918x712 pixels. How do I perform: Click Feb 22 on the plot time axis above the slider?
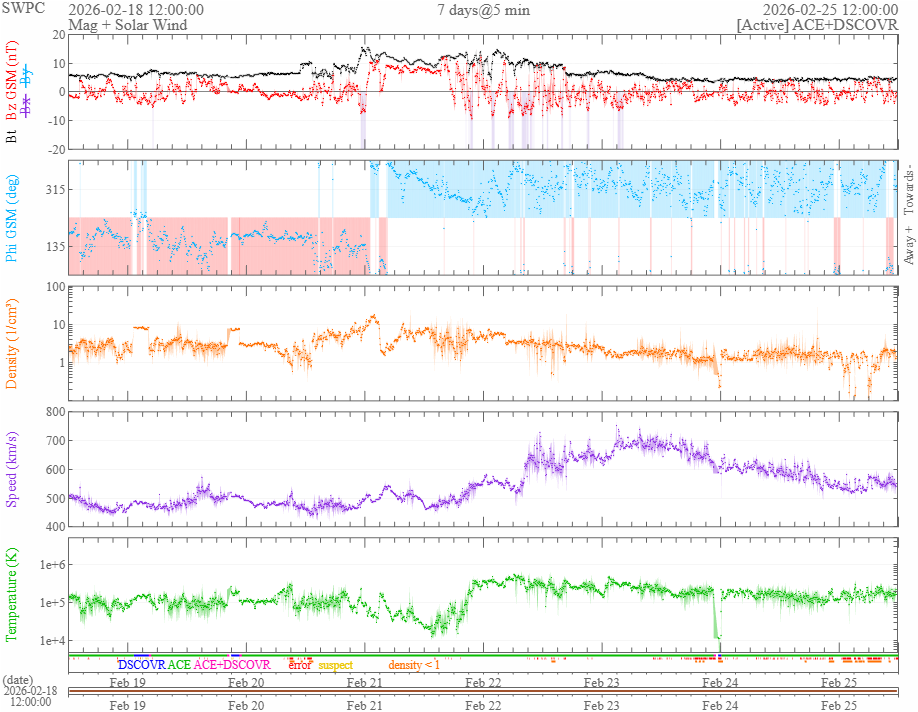pyautogui.click(x=483, y=682)
